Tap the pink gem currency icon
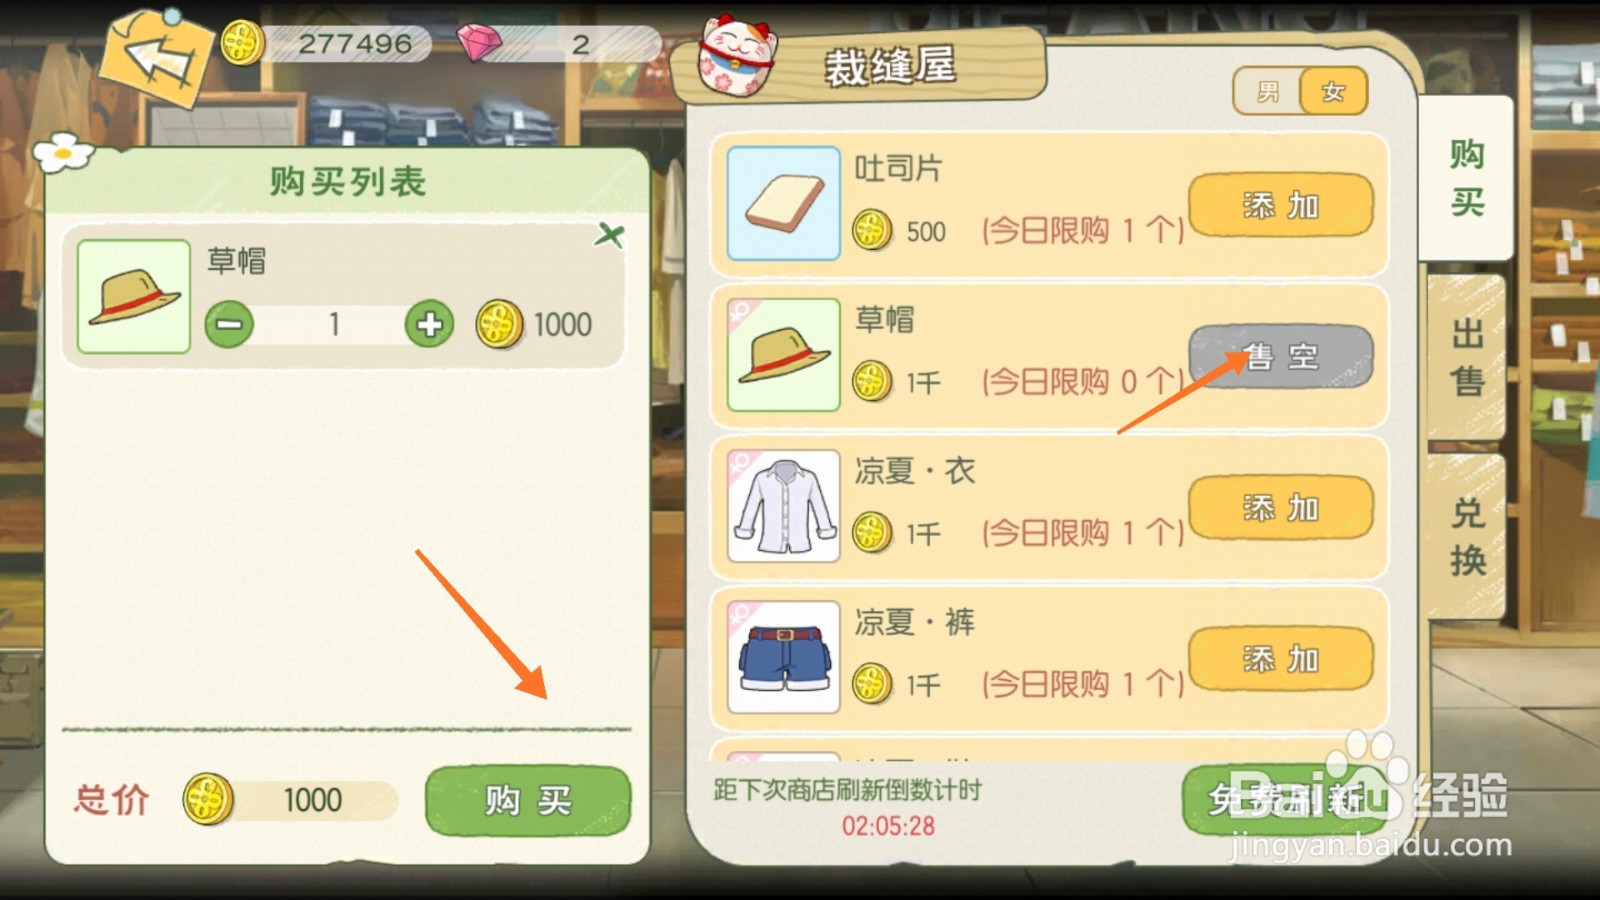This screenshot has width=1600, height=900. [479, 43]
